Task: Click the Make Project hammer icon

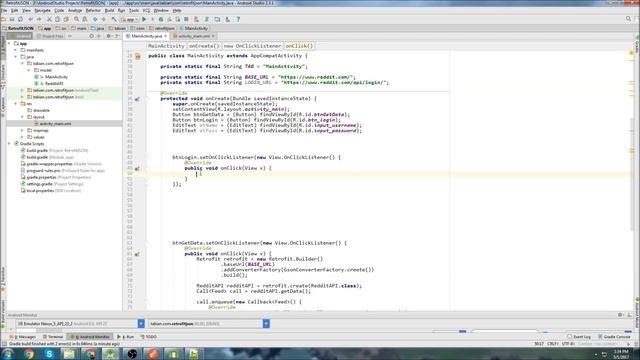Action: pyautogui.click(x=114, y=19)
